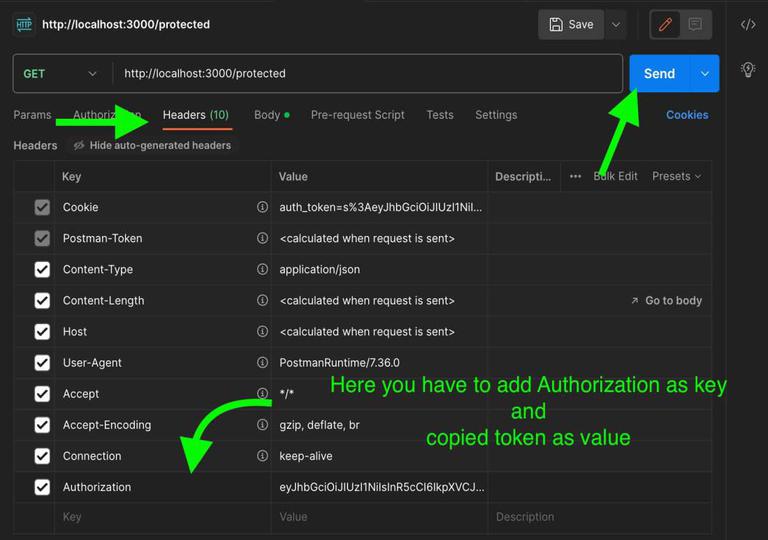
Task: Open the code snippet icon
Action: pyautogui.click(x=748, y=25)
